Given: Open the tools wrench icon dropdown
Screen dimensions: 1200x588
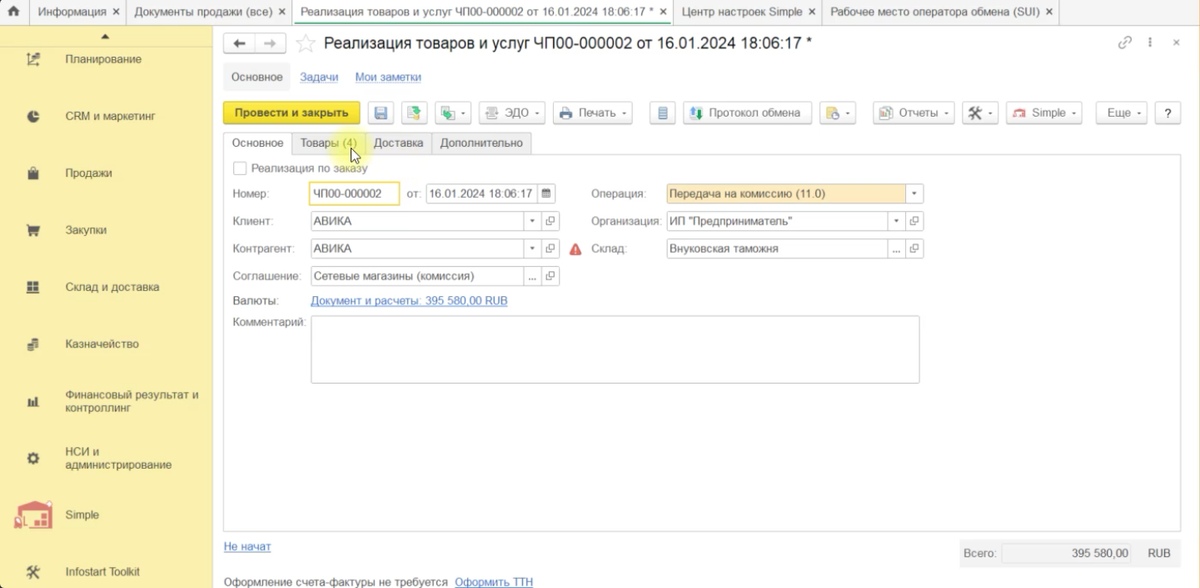Looking at the screenshot, I should 980,113.
